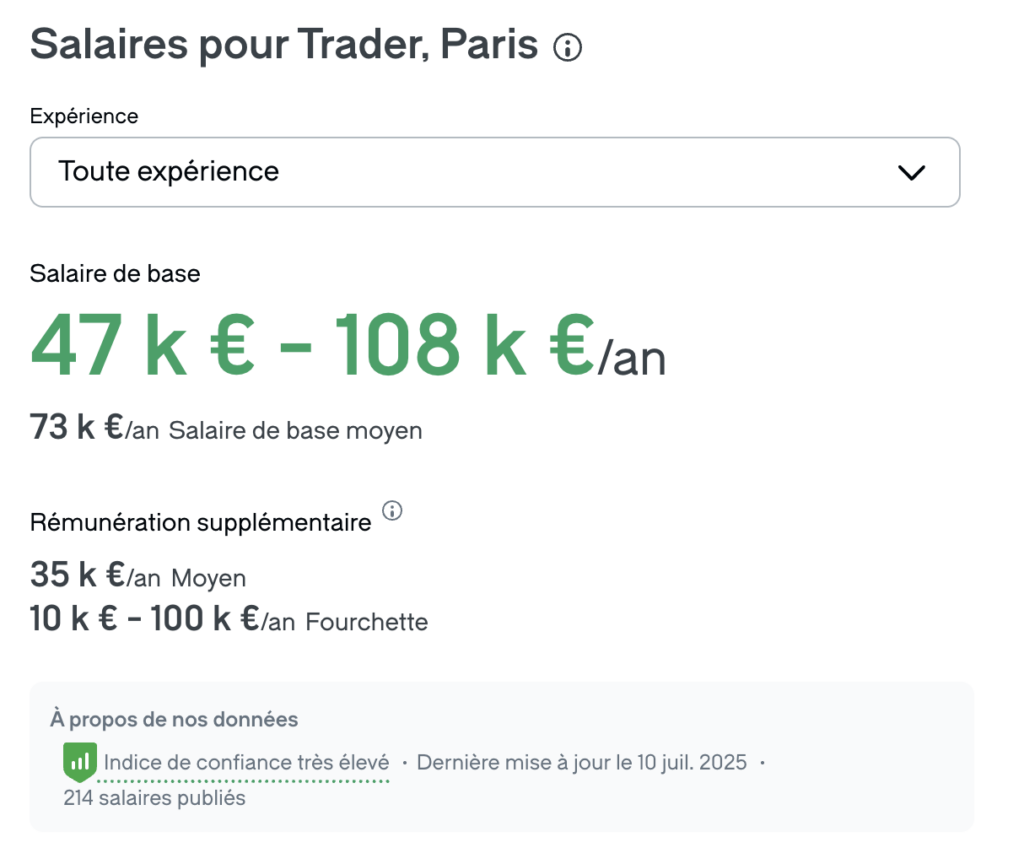Expand the experience dropdown chevron arrow
Screen dimensions: 1024x864
(x=911, y=172)
